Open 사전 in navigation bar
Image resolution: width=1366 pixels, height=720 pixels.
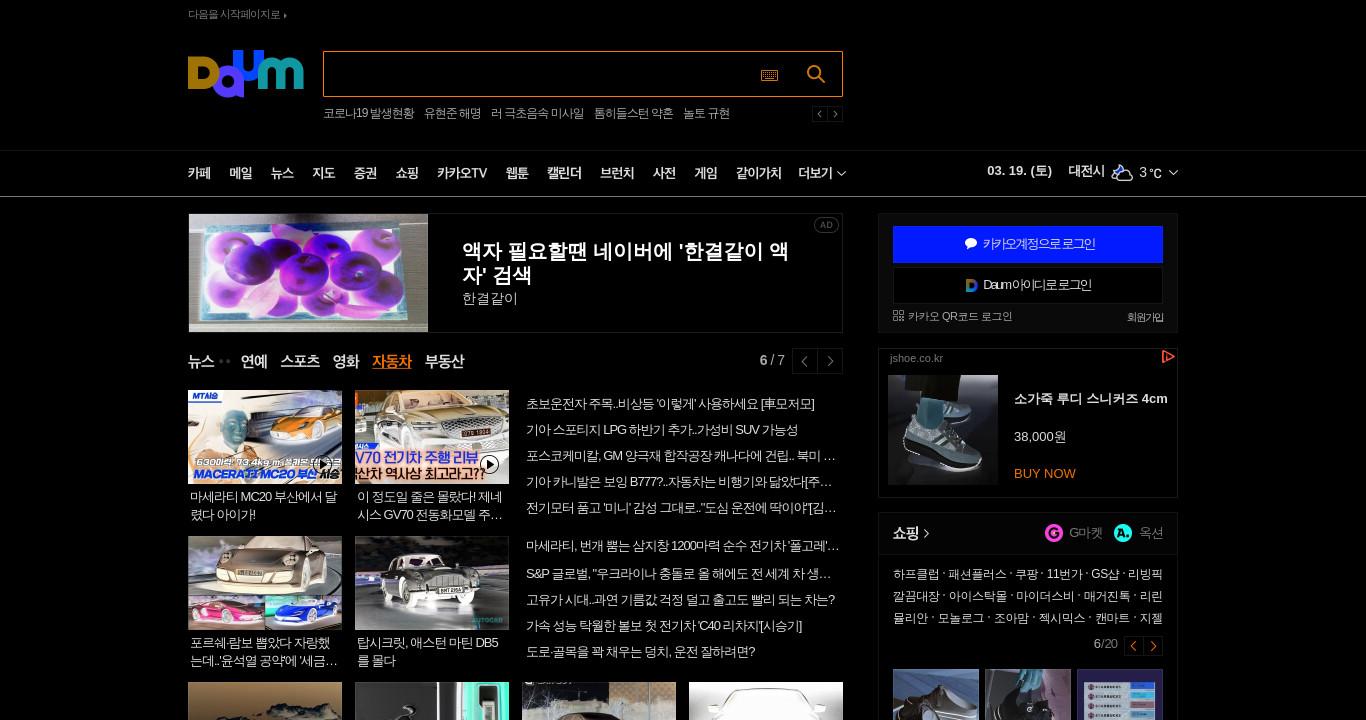click(x=665, y=173)
